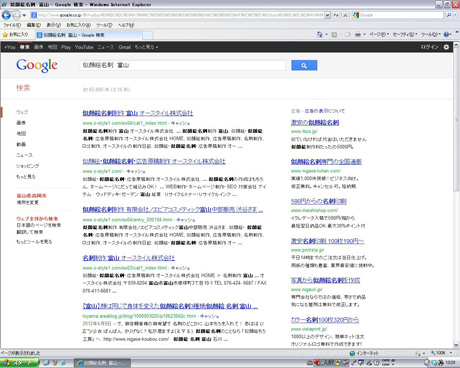Viewport: 460px width, 368px height.
Task: Select ショッピング in left sidebar
Action: click(28, 166)
